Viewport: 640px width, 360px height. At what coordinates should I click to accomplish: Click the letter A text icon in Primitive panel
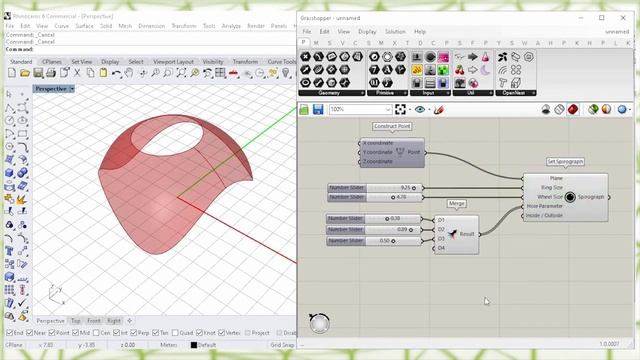(387, 70)
